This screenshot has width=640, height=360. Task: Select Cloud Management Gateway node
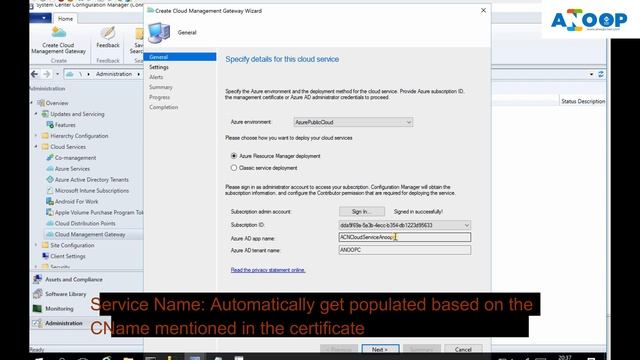90,234
